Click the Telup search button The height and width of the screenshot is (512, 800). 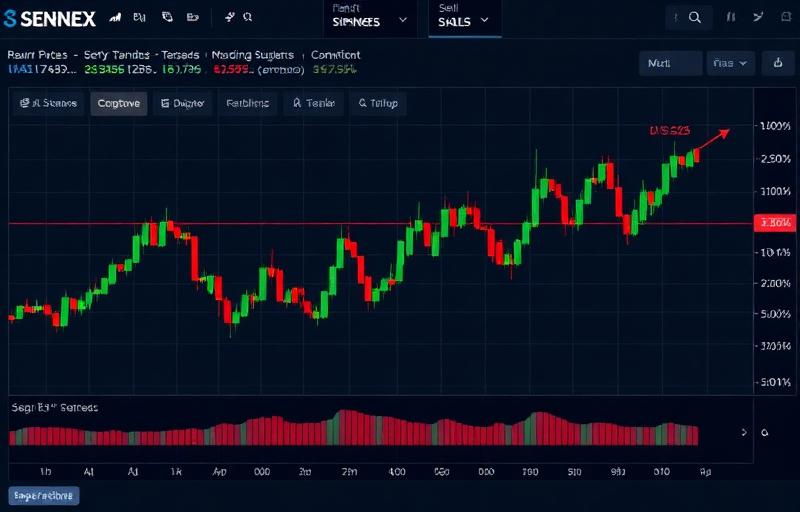pyautogui.click(x=378, y=104)
